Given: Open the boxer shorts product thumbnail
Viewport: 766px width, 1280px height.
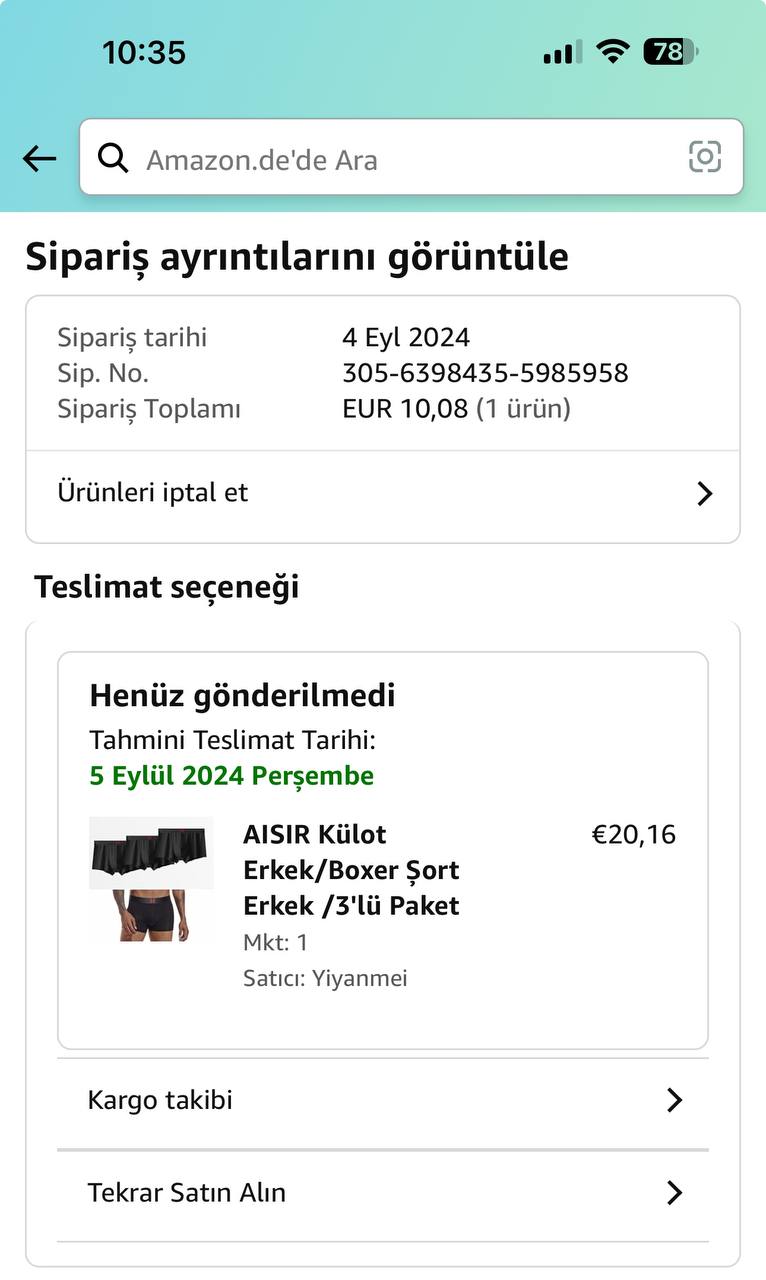Looking at the screenshot, I should (x=151, y=880).
